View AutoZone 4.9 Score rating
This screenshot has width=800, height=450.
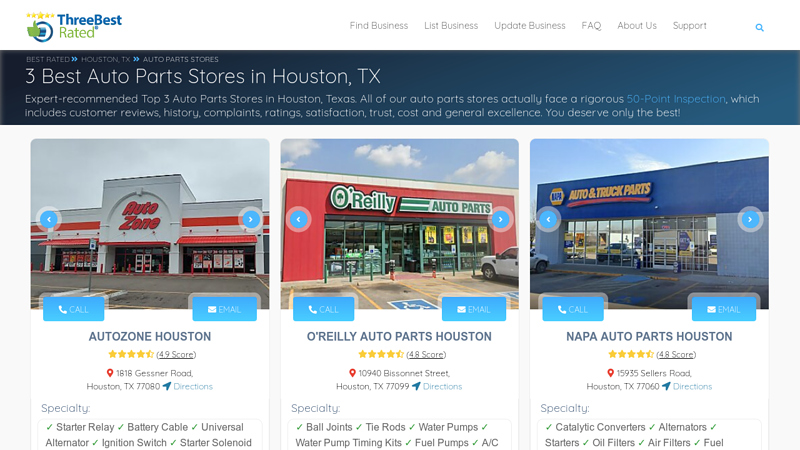(x=176, y=354)
